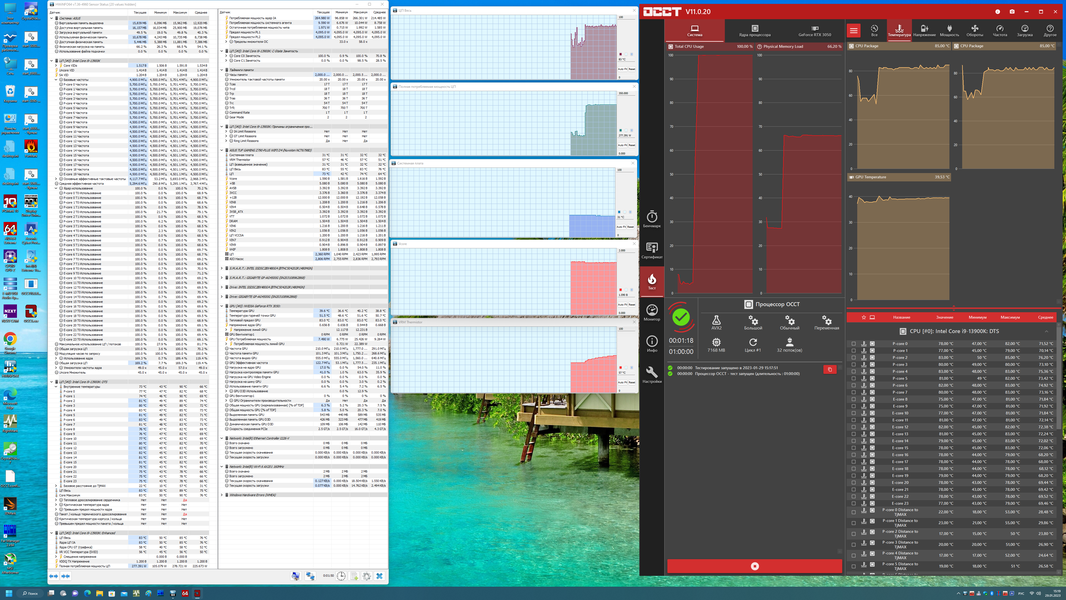Tick the P-core 1 checkbox
Image resolution: width=1066 pixels, height=600 pixels.
(x=854, y=351)
